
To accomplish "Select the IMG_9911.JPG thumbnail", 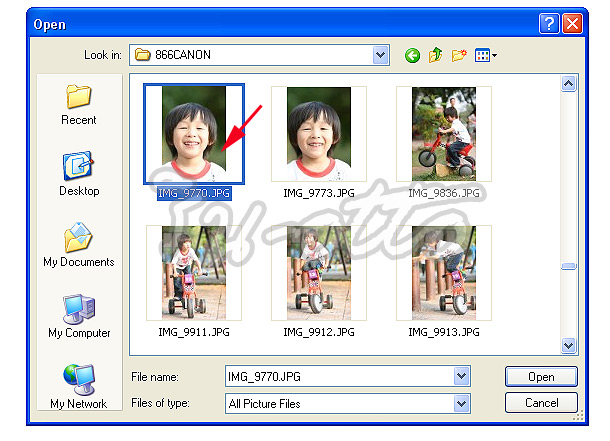I will (194, 273).
